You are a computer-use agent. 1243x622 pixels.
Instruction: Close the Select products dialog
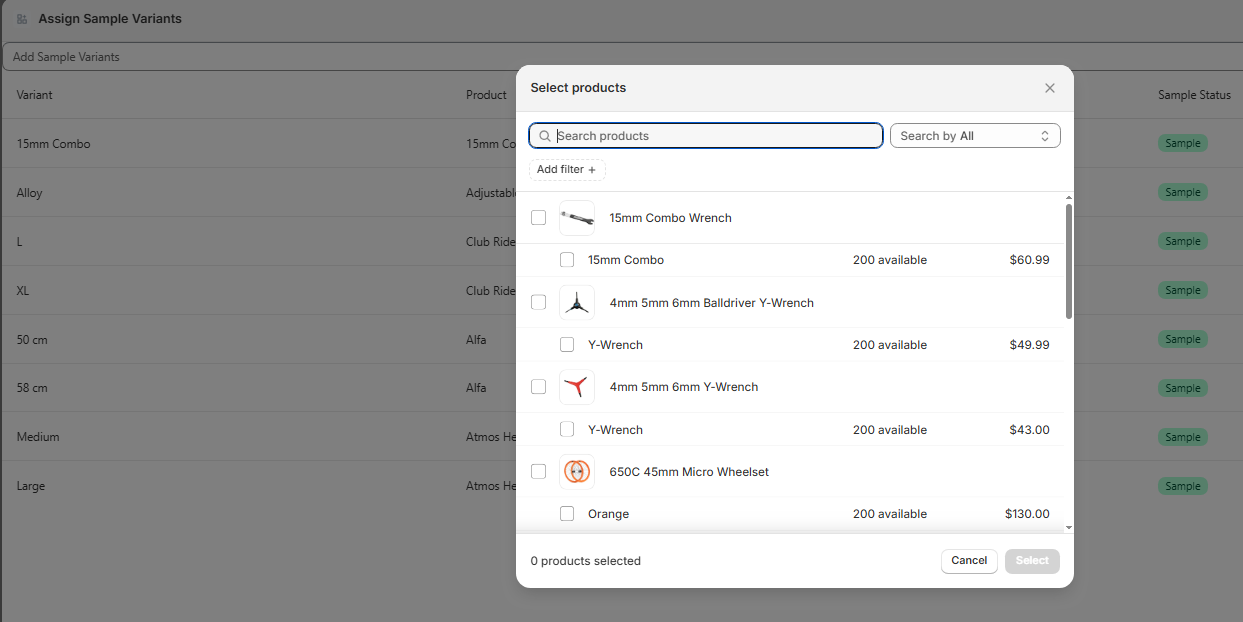pos(1049,88)
